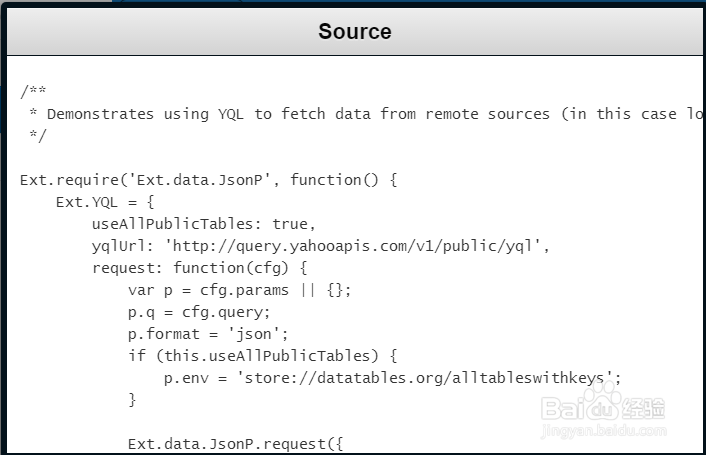The width and height of the screenshot is (706, 455).
Task: Click the closing */ comment marker
Action: pos(37,135)
